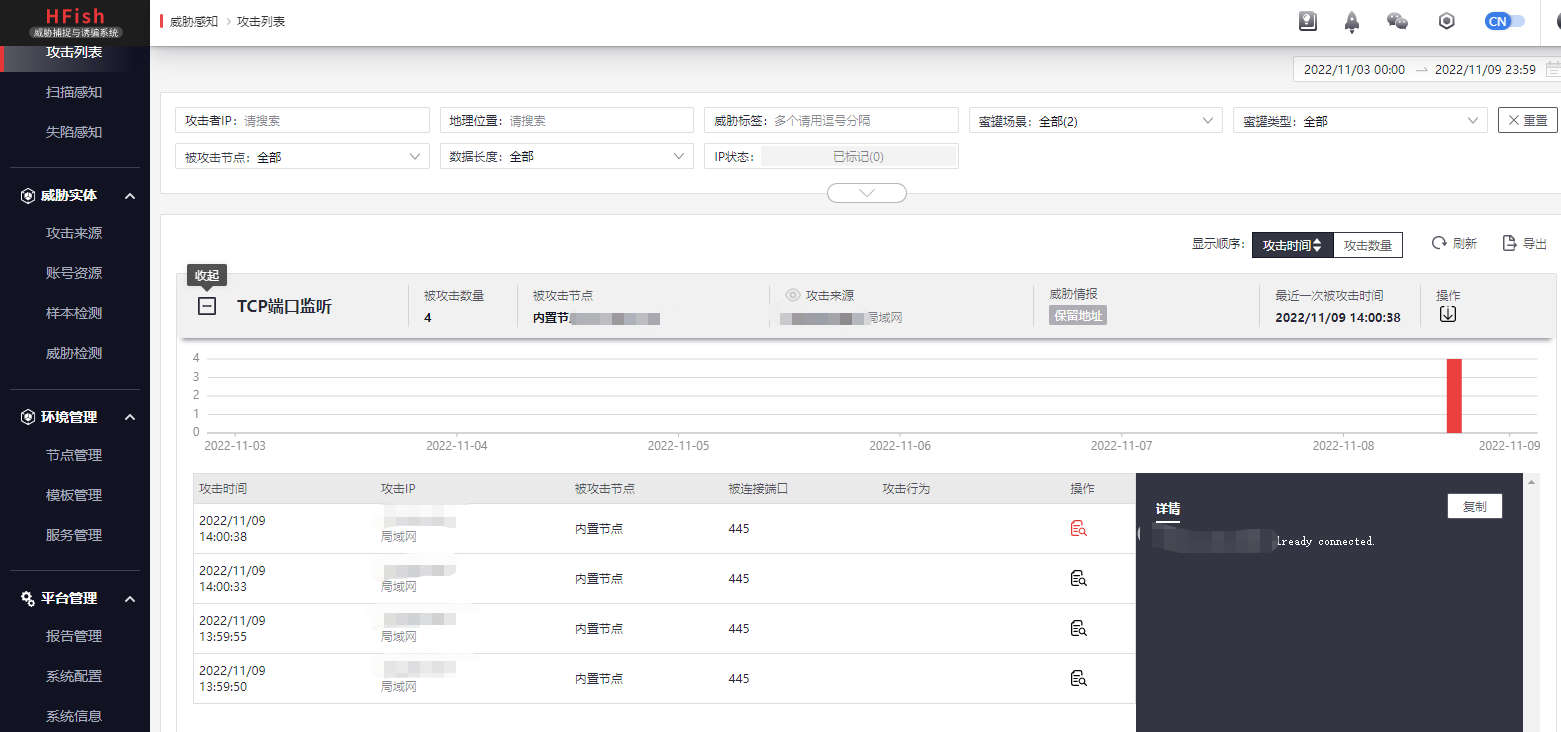Click the 攻击时间 column header in table
Viewport: 1561px width, 732px height.
[x=223, y=489]
